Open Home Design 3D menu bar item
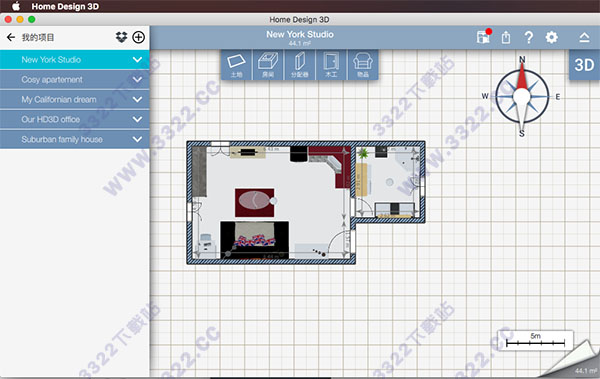This screenshot has height=379, width=600. [x=65, y=6]
